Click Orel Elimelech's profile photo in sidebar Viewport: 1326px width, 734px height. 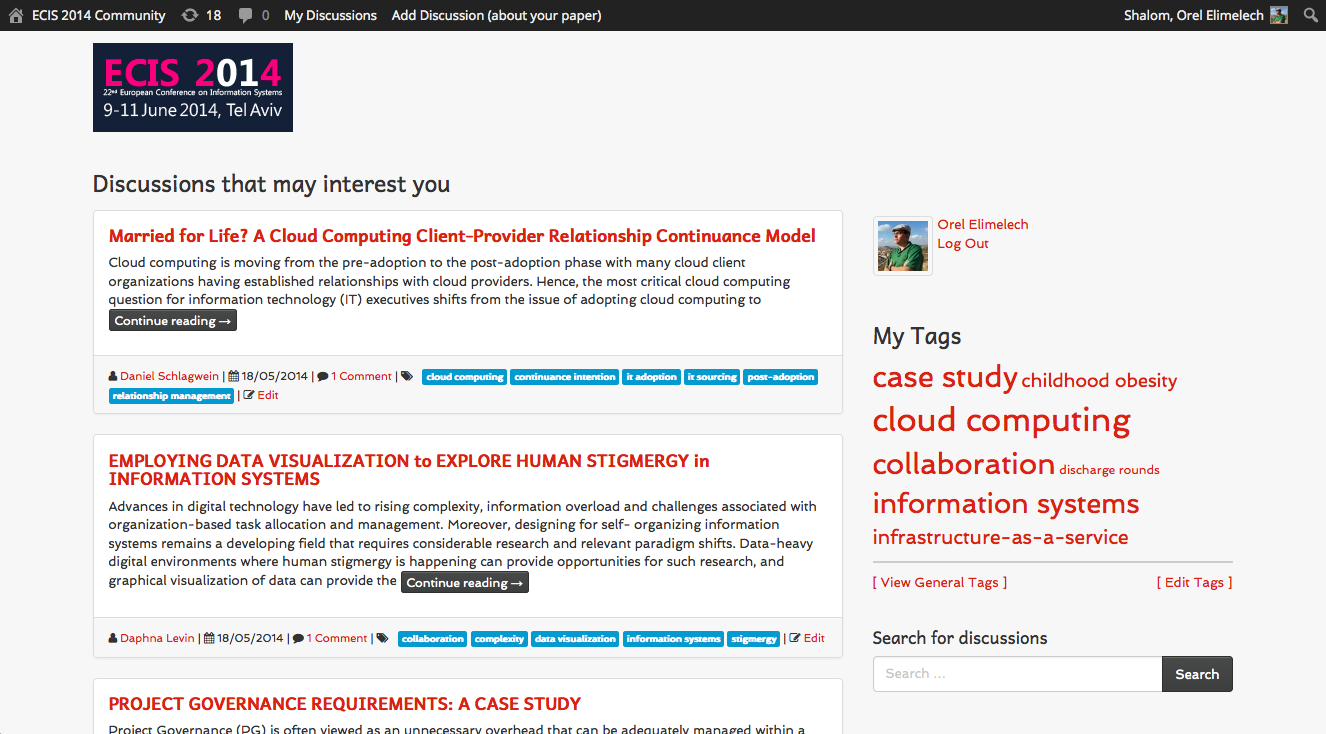point(903,246)
